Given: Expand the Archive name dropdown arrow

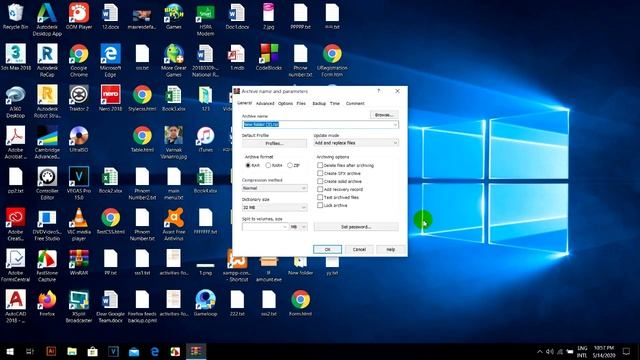Looking at the screenshot, I should [395, 124].
